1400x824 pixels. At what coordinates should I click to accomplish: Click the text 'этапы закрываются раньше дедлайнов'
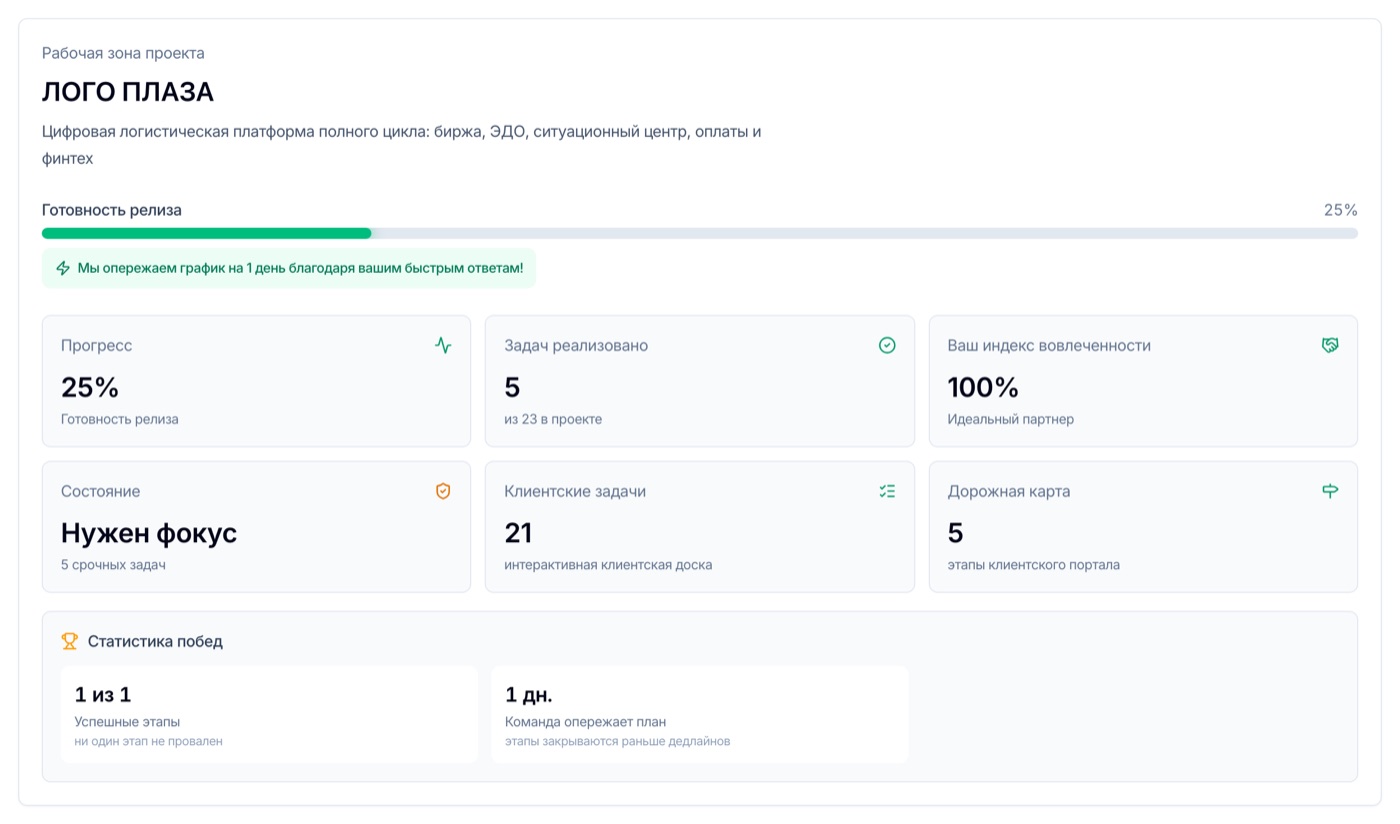[618, 741]
